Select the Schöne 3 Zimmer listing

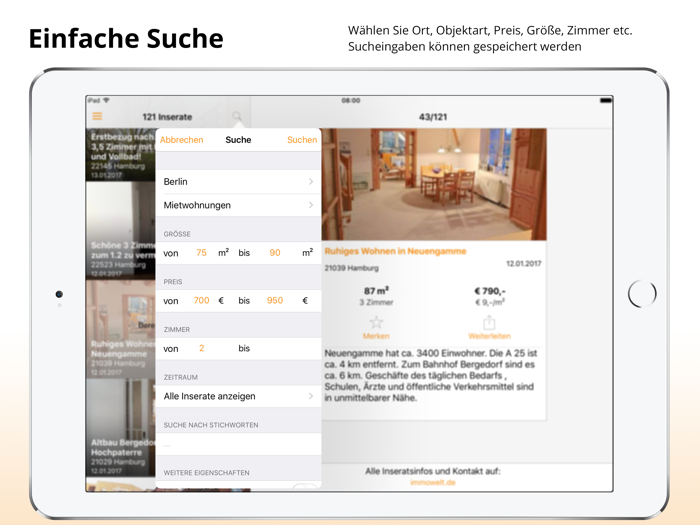pos(121,230)
